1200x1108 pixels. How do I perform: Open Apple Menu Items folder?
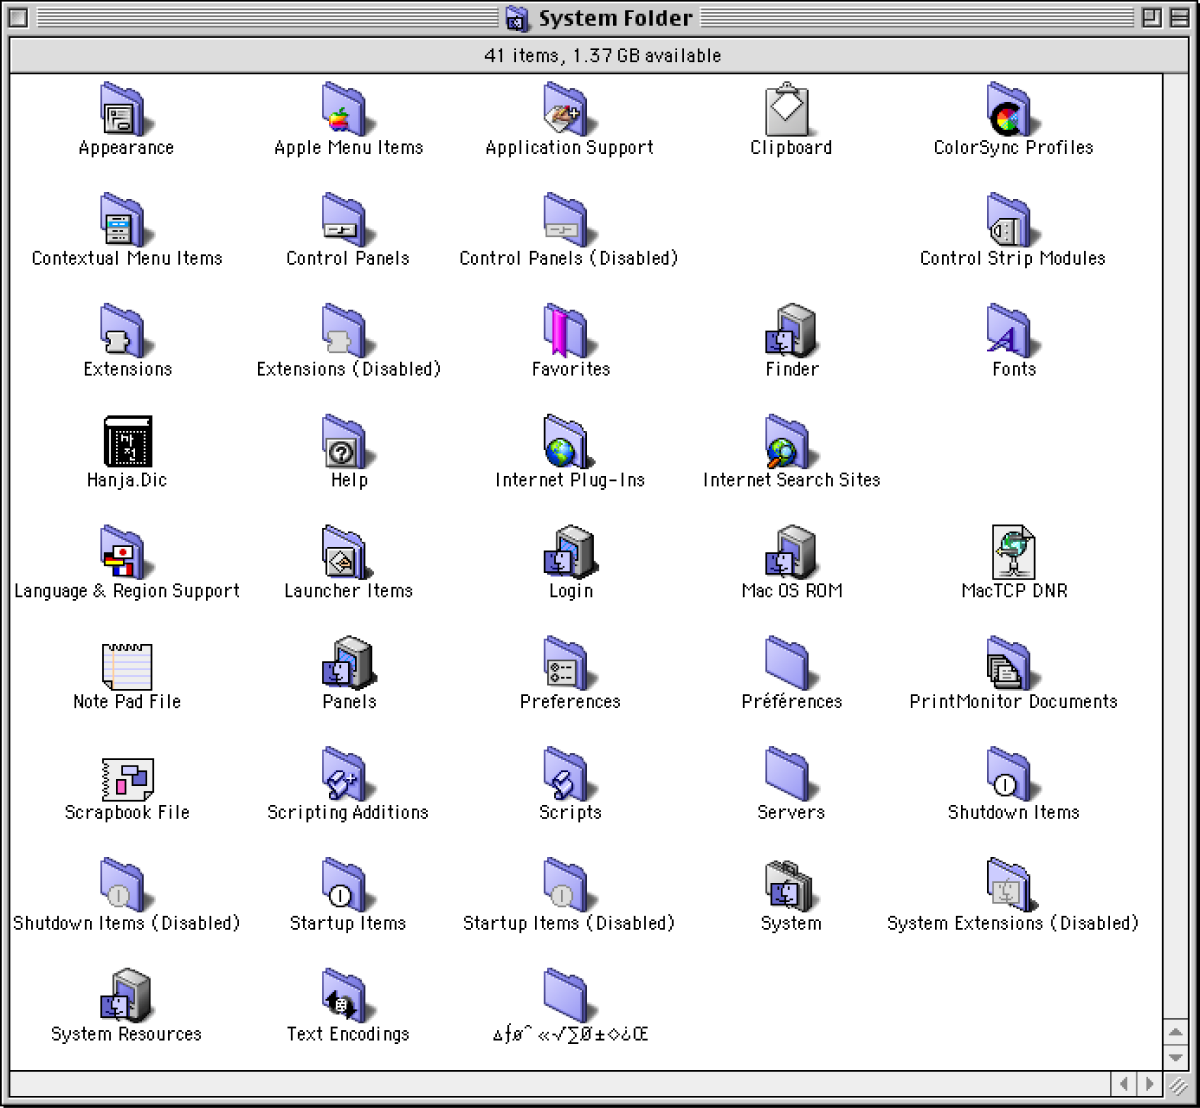click(347, 110)
